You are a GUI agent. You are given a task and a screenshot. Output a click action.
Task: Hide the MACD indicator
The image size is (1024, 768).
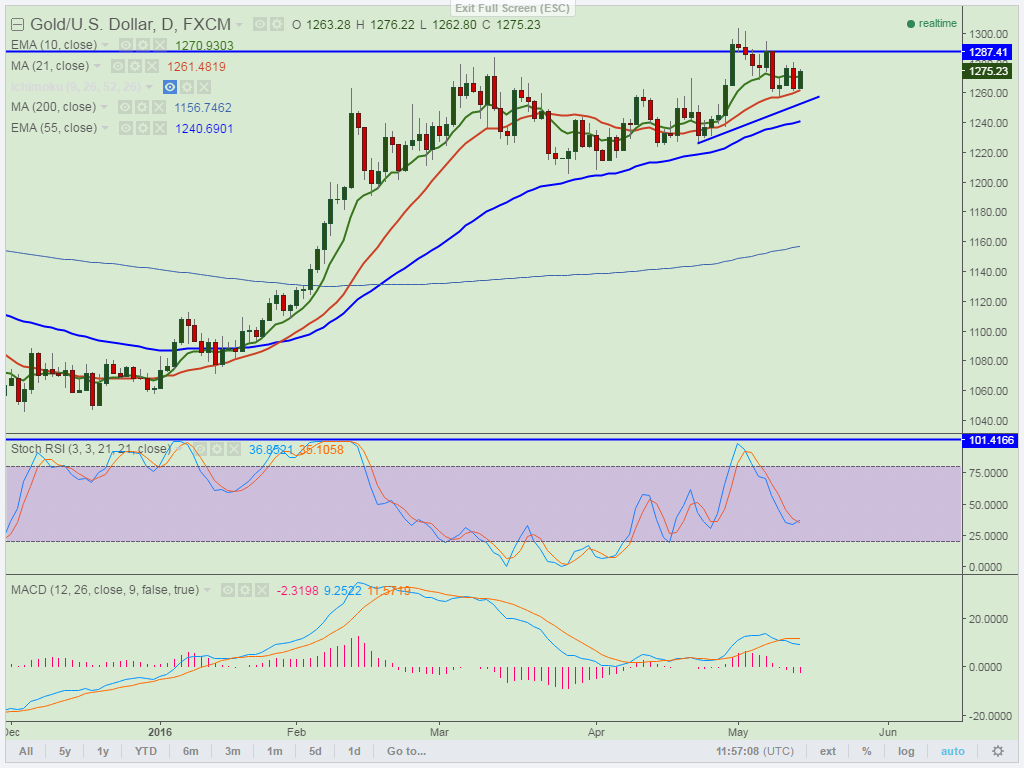228,590
